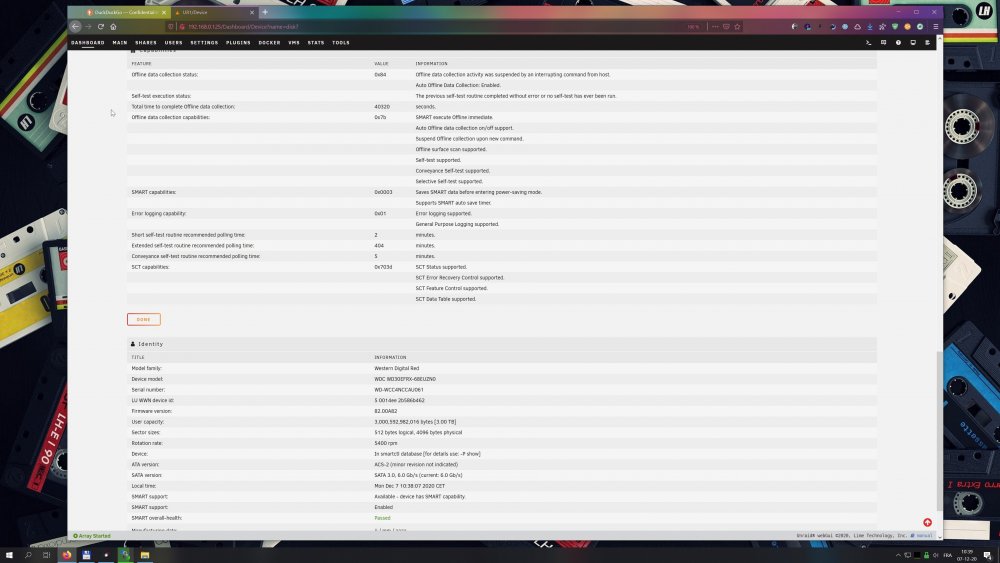Open Task View on the taskbar
Image resolution: width=1000 pixels, height=563 pixels.
pyautogui.click(x=46, y=555)
